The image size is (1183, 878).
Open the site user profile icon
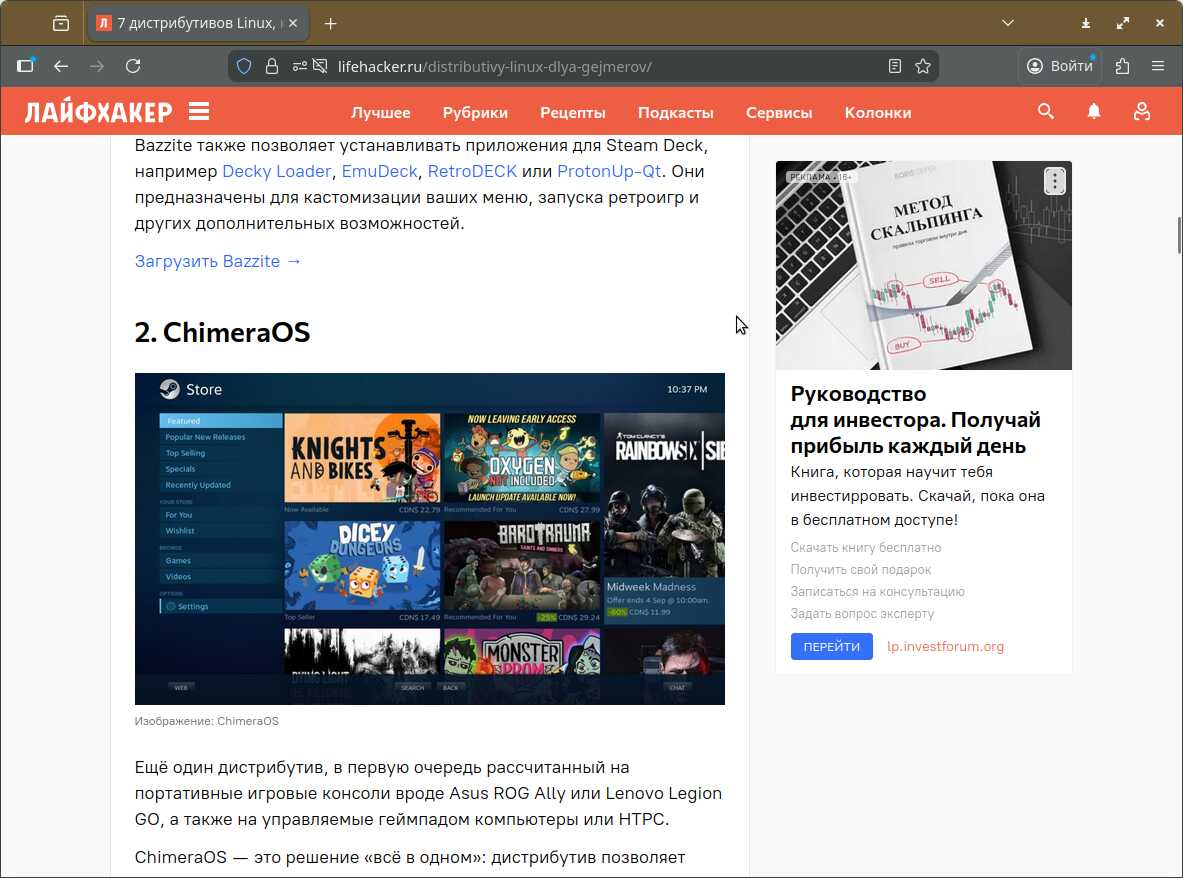coord(1142,112)
